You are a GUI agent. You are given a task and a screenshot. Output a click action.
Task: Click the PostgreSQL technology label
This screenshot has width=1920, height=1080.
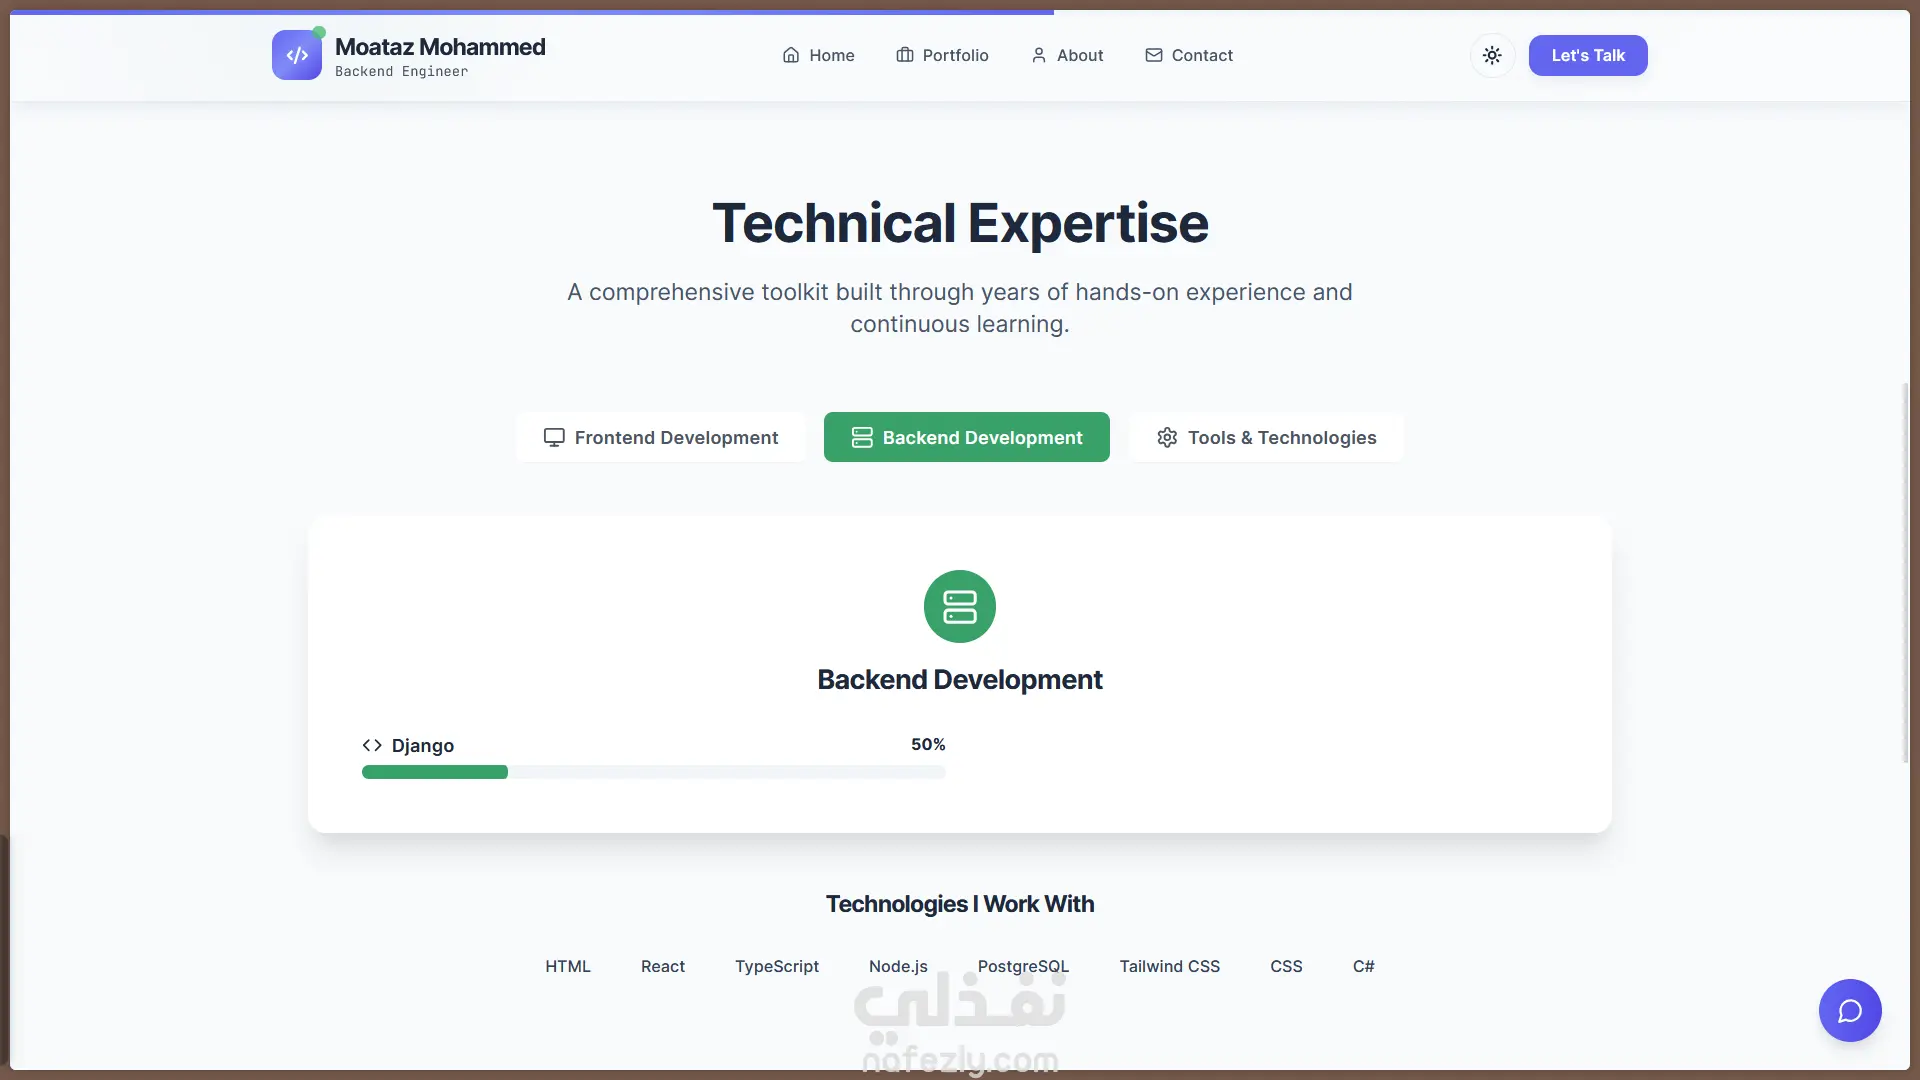point(1023,966)
